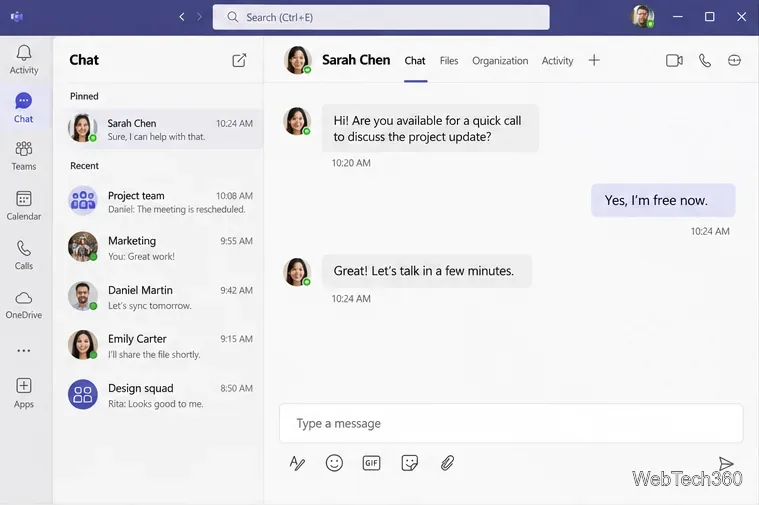Minimize the Teams window

(x=678, y=17)
